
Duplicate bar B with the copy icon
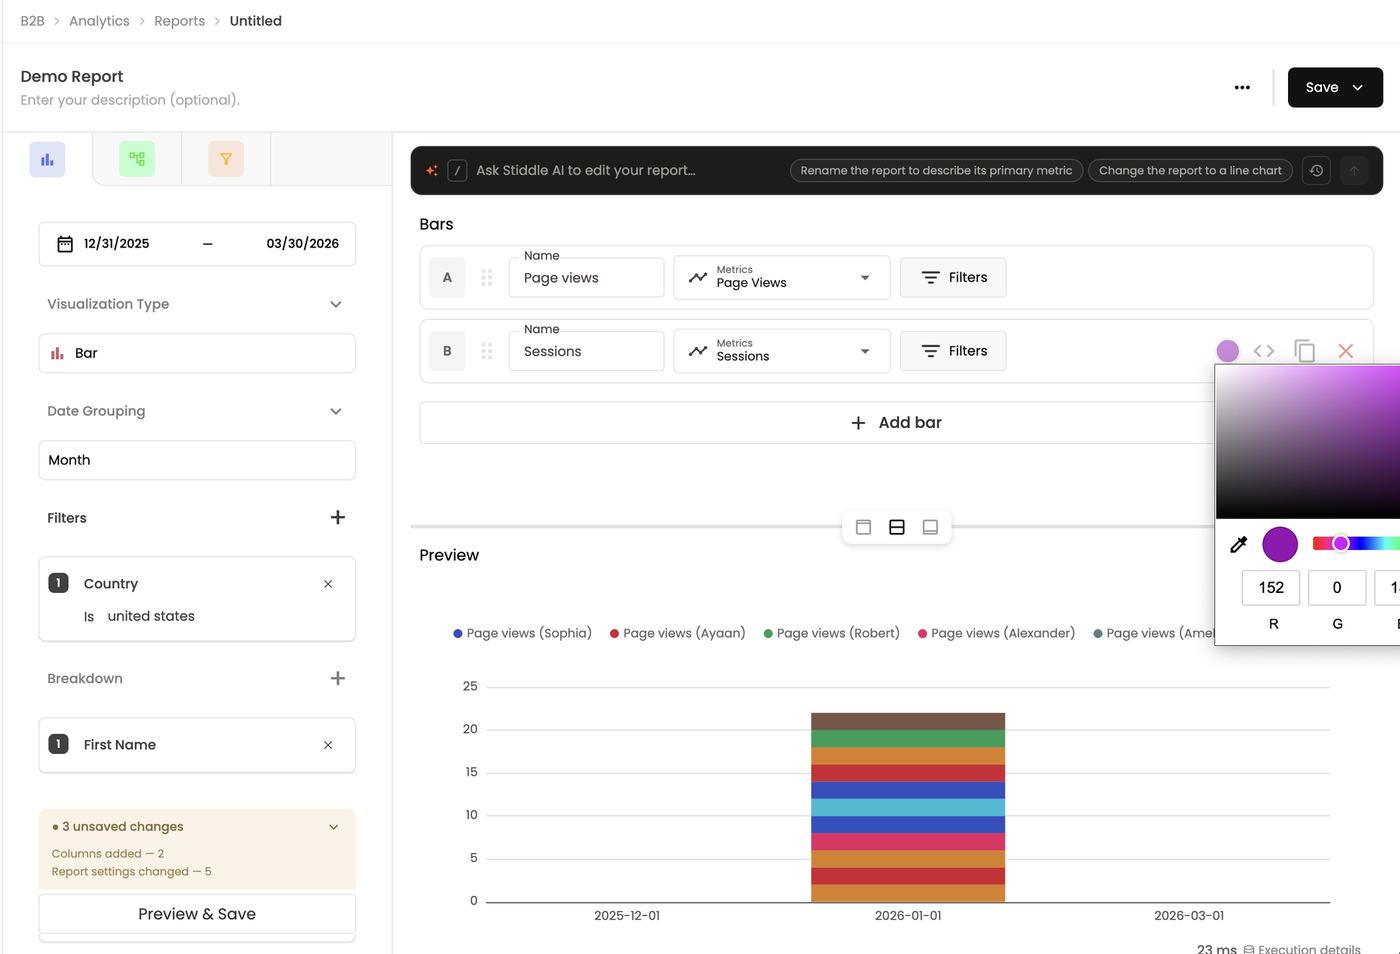(1305, 351)
